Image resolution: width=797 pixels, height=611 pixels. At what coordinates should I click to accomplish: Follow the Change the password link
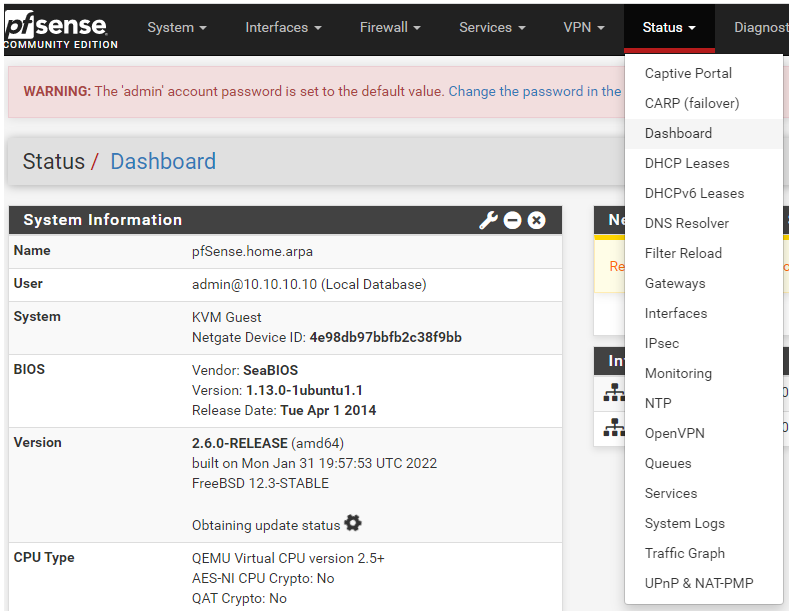tap(535, 91)
